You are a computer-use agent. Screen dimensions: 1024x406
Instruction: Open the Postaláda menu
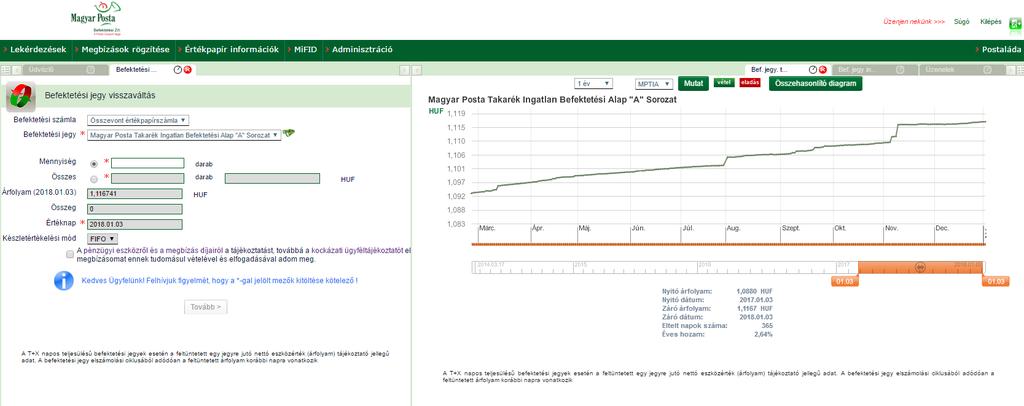pyautogui.click(x=1001, y=50)
